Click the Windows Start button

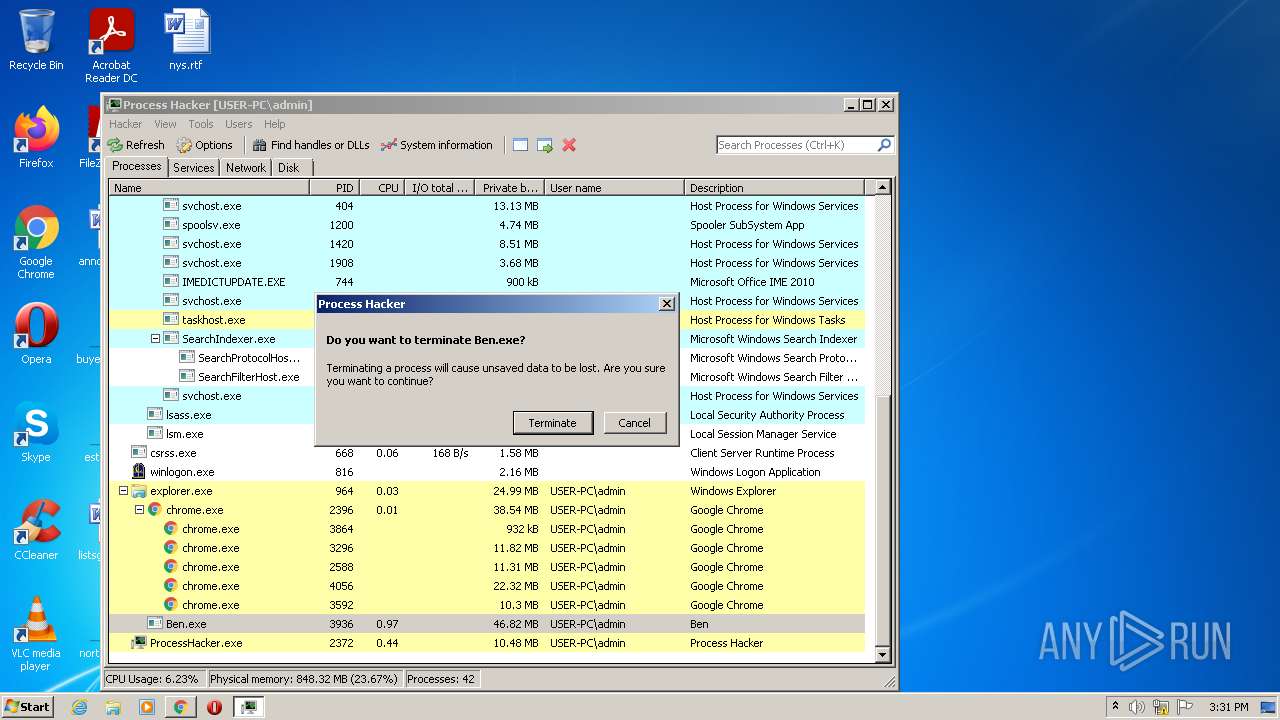tap(28, 706)
